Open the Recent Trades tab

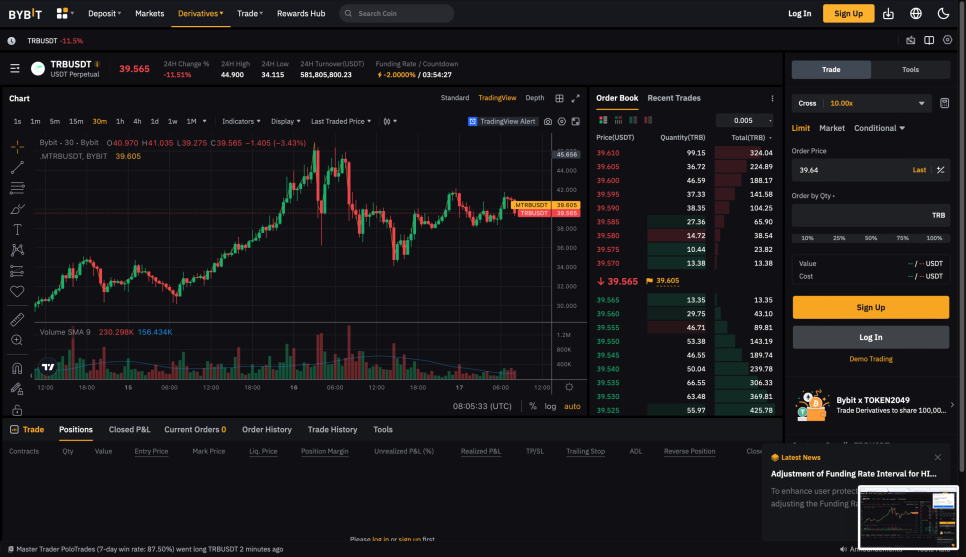(x=674, y=98)
